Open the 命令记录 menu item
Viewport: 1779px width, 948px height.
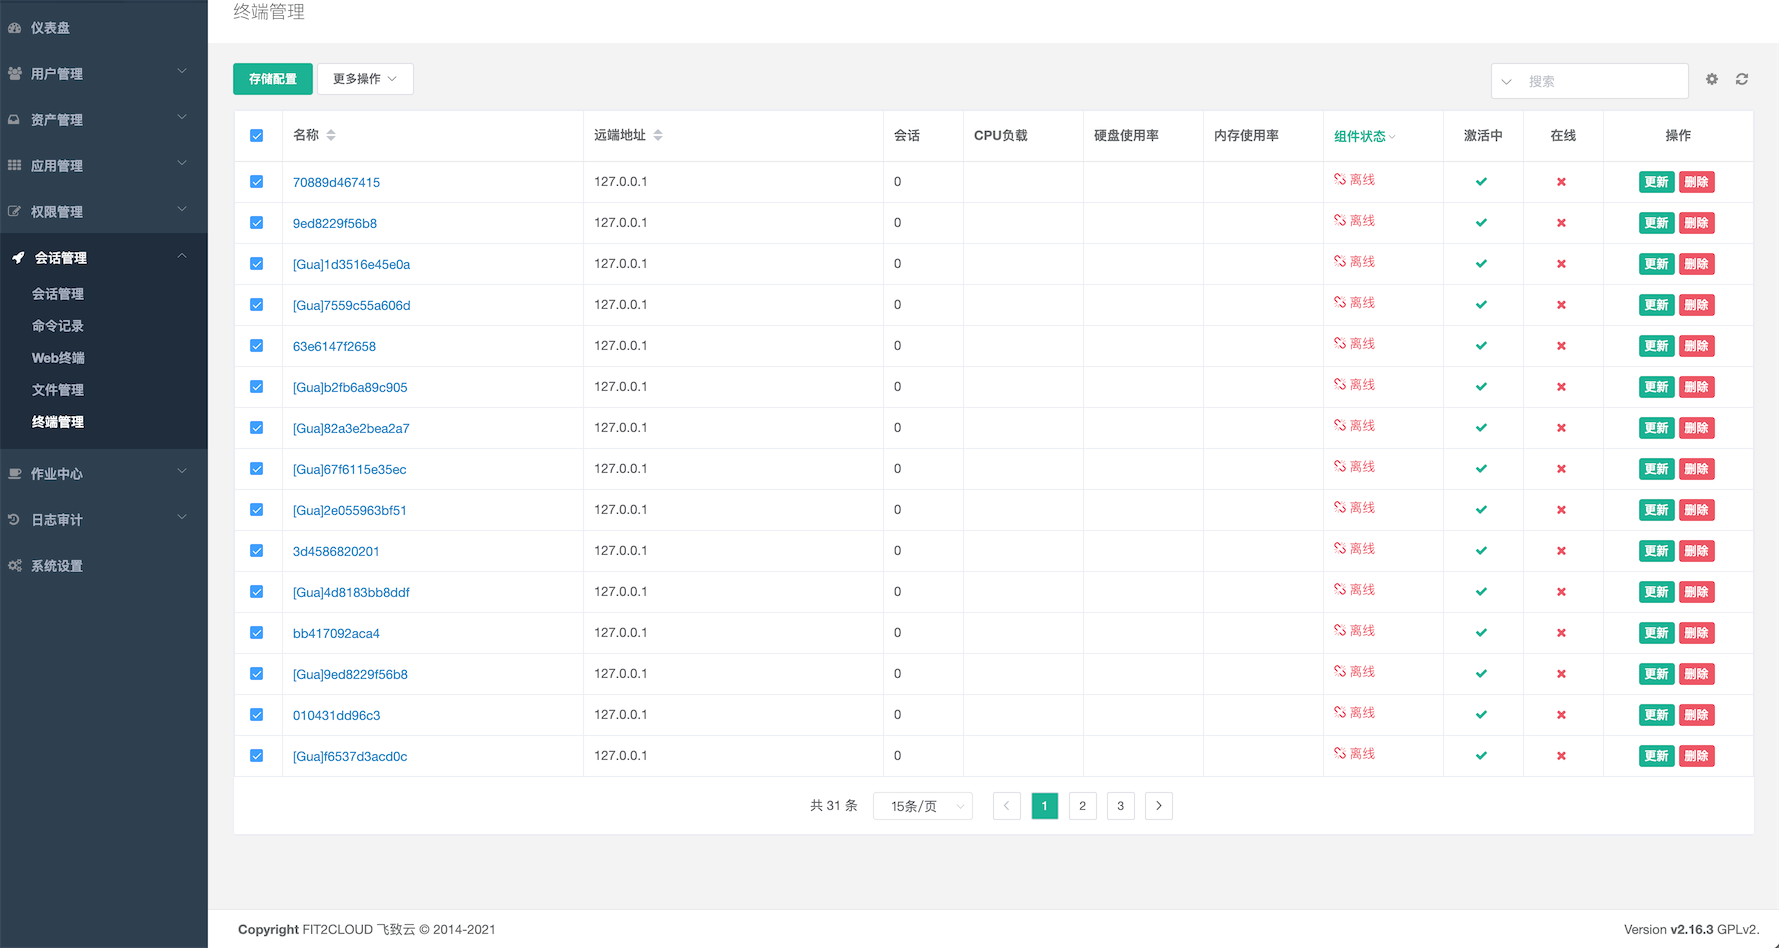pos(57,325)
